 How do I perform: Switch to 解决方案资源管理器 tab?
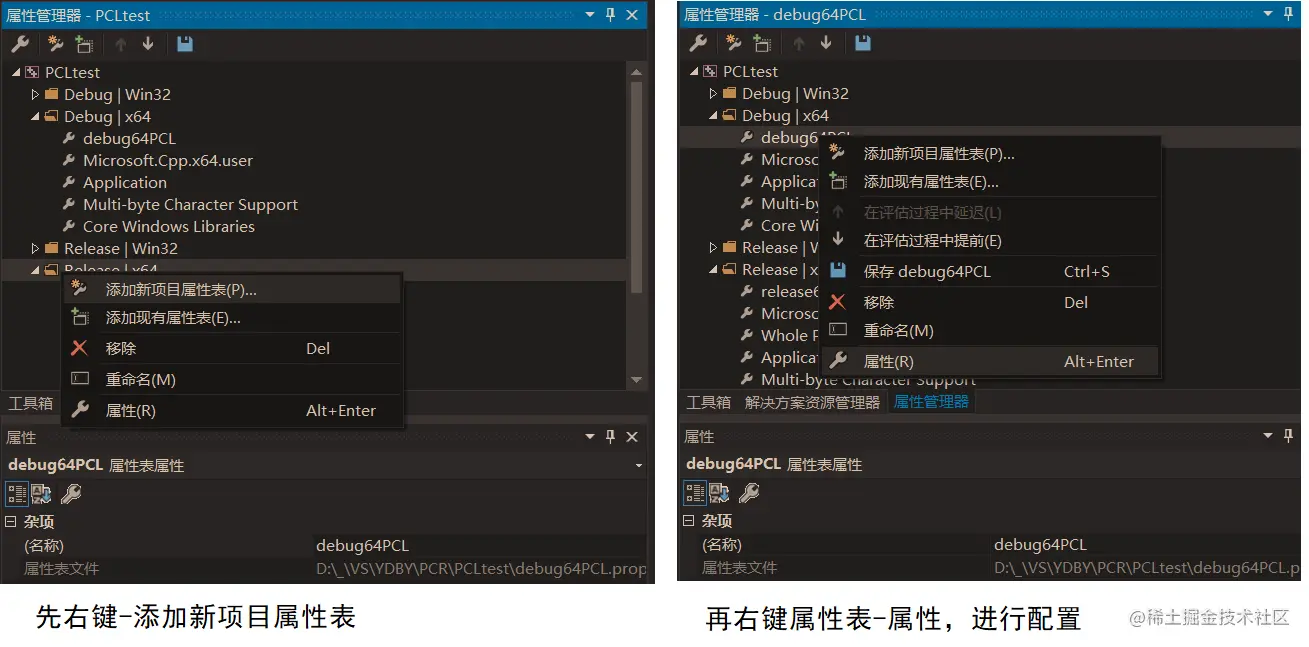(812, 402)
